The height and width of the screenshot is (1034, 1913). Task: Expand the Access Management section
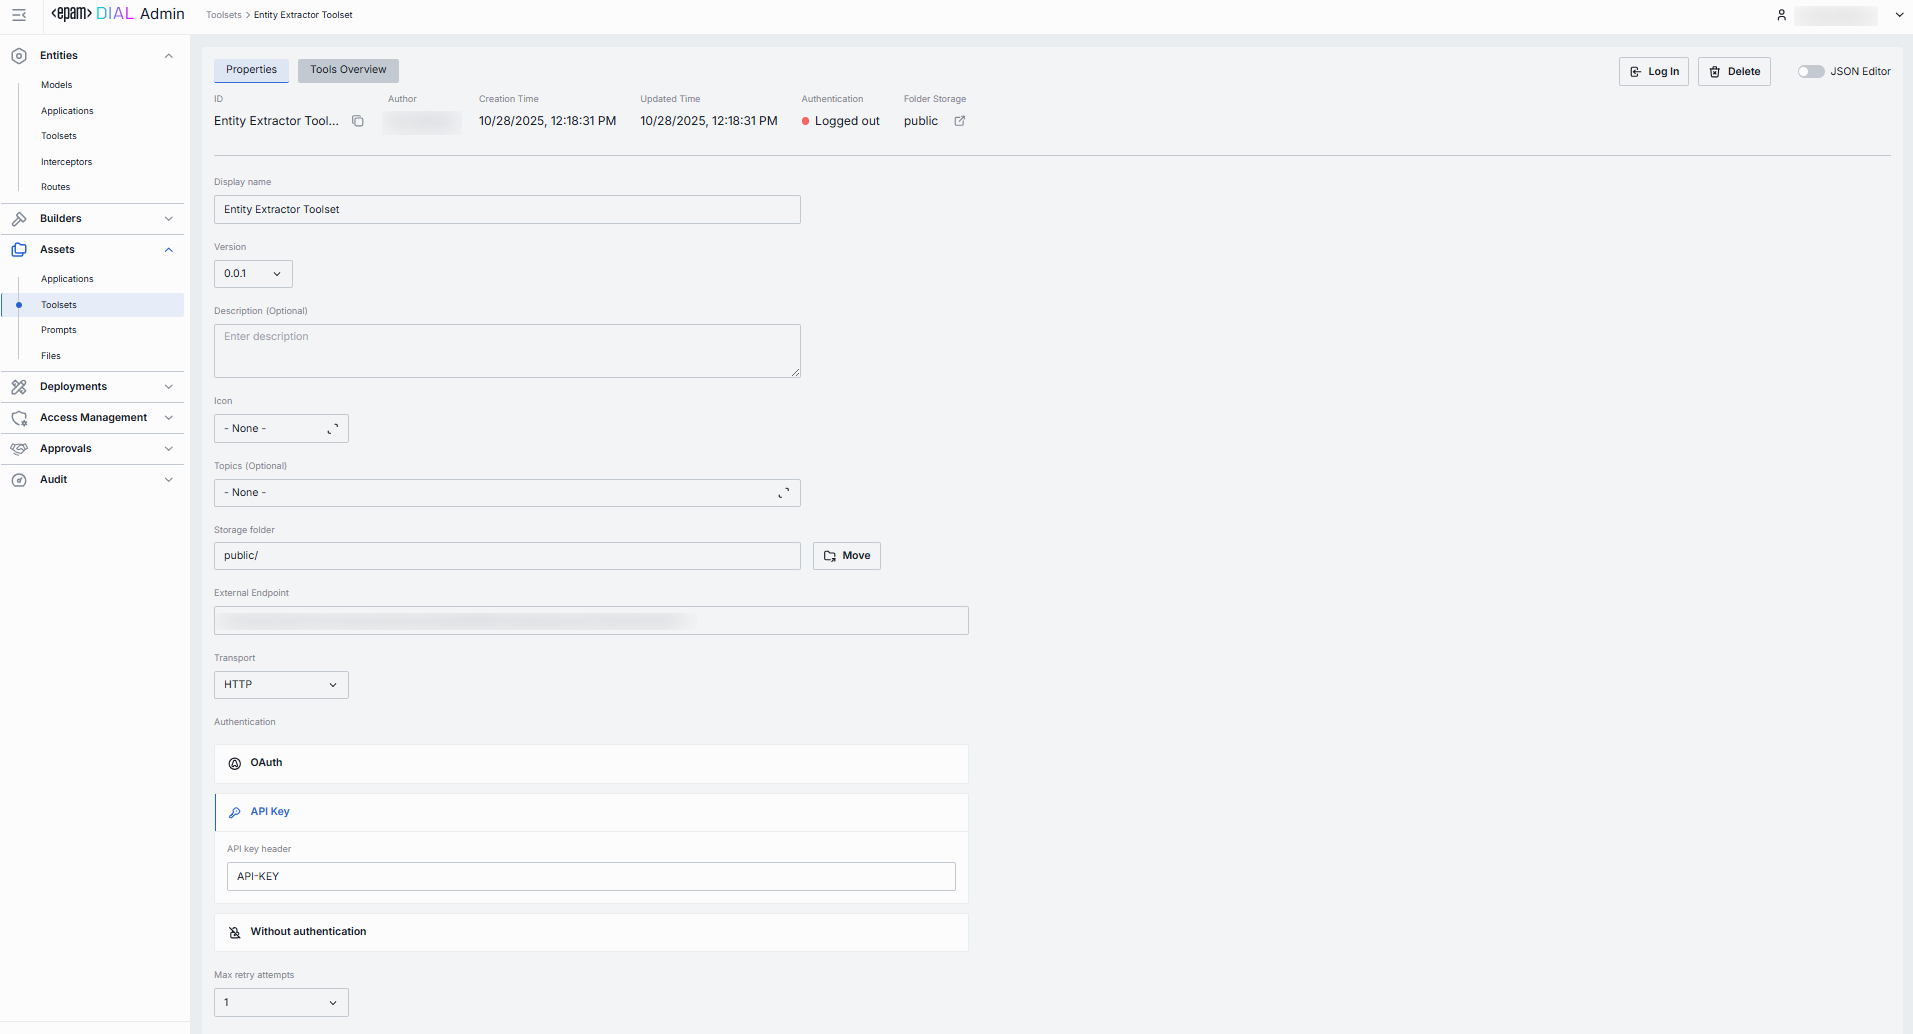[93, 418]
